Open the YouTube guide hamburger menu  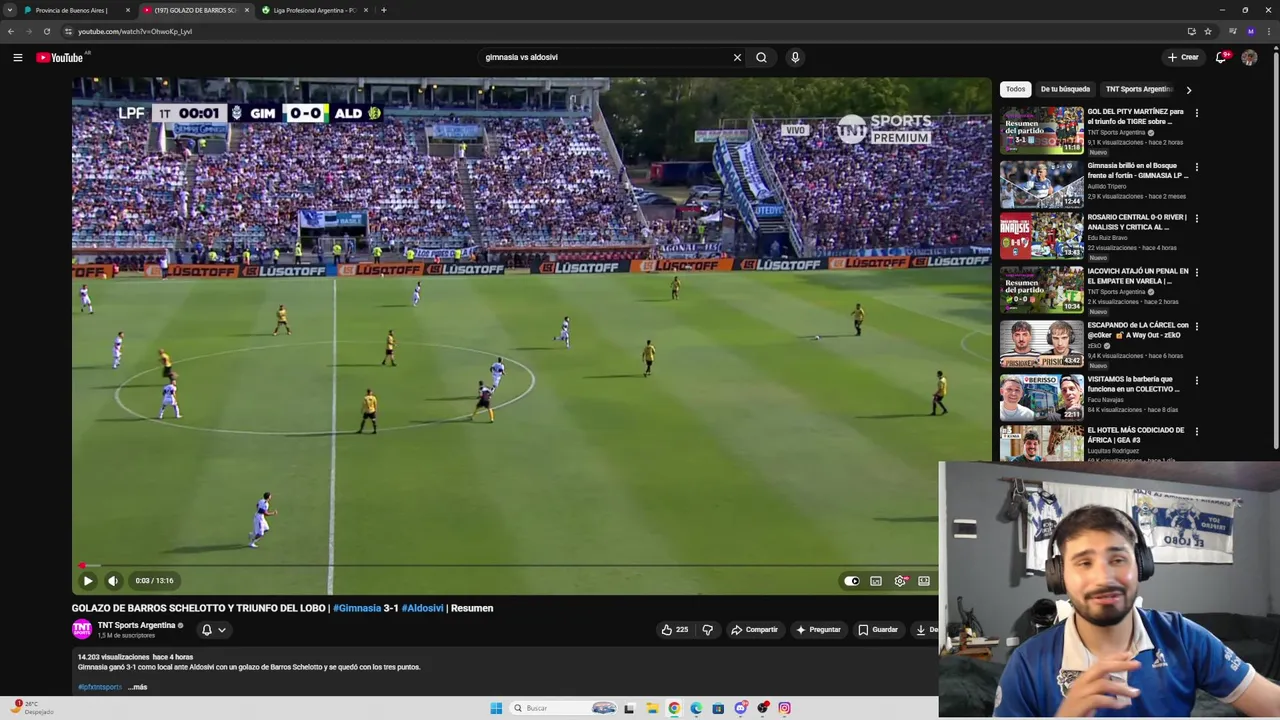pos(17,57)
